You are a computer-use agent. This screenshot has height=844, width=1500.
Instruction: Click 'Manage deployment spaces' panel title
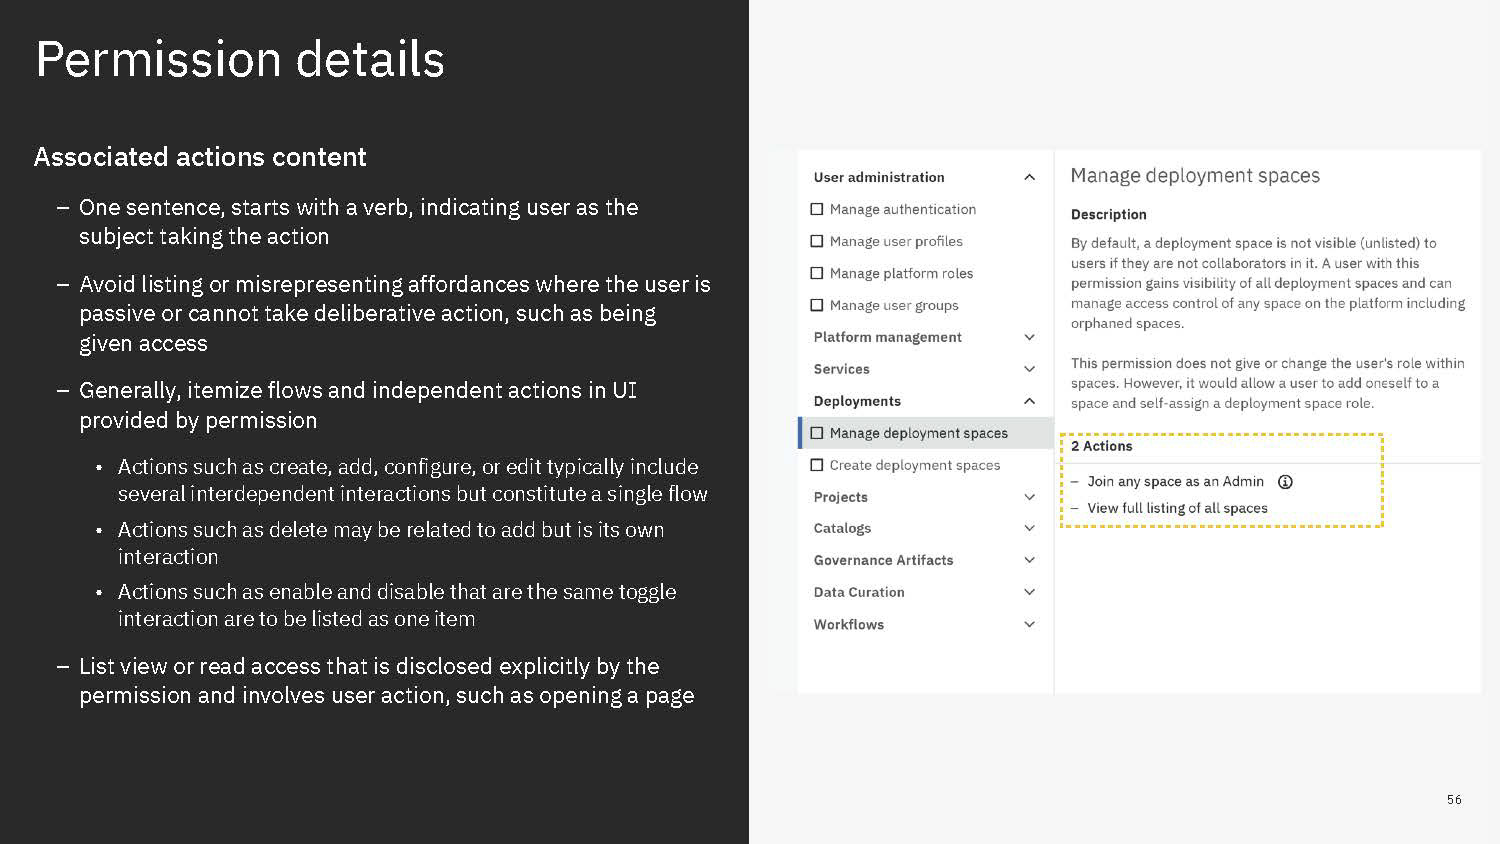[1195, 176]
